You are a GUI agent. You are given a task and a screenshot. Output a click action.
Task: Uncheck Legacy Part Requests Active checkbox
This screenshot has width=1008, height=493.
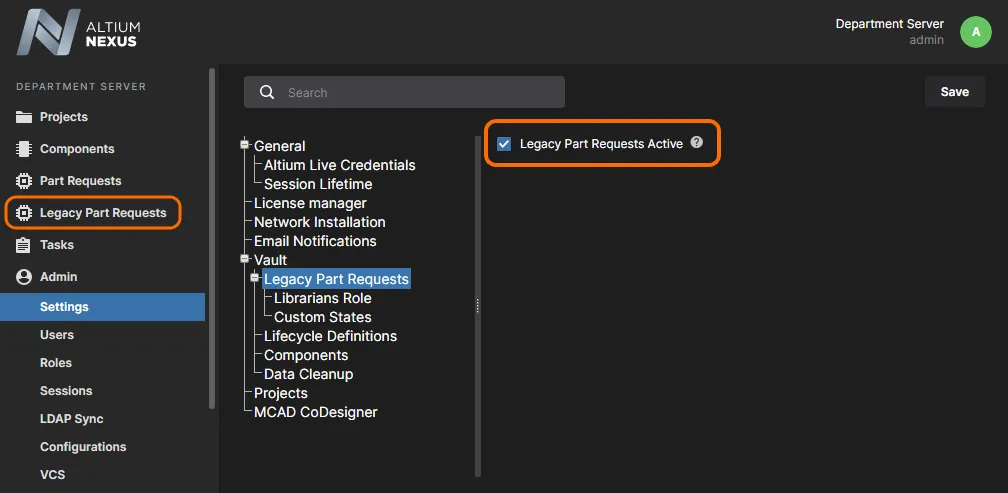click(x=504, y=144)
